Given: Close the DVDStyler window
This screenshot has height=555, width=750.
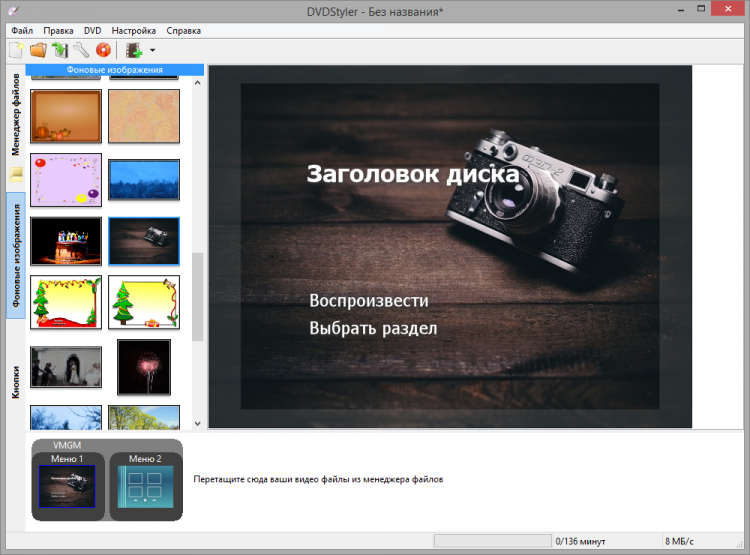Looking at the screenshot, I should pos(728,9).
